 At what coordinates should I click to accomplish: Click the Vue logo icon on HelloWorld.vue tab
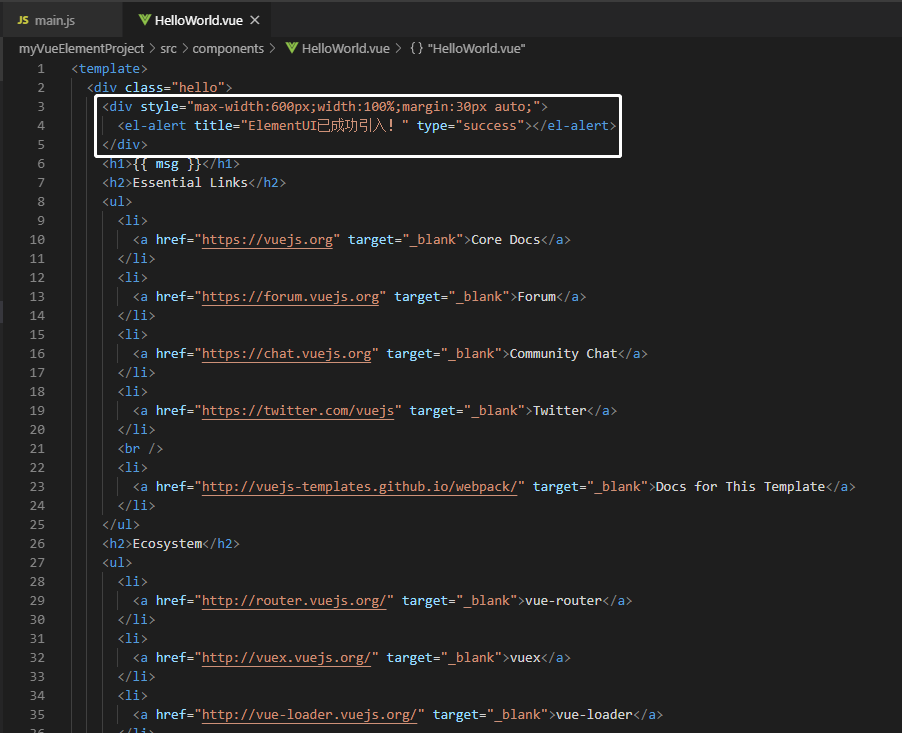(x=144, y=20)
